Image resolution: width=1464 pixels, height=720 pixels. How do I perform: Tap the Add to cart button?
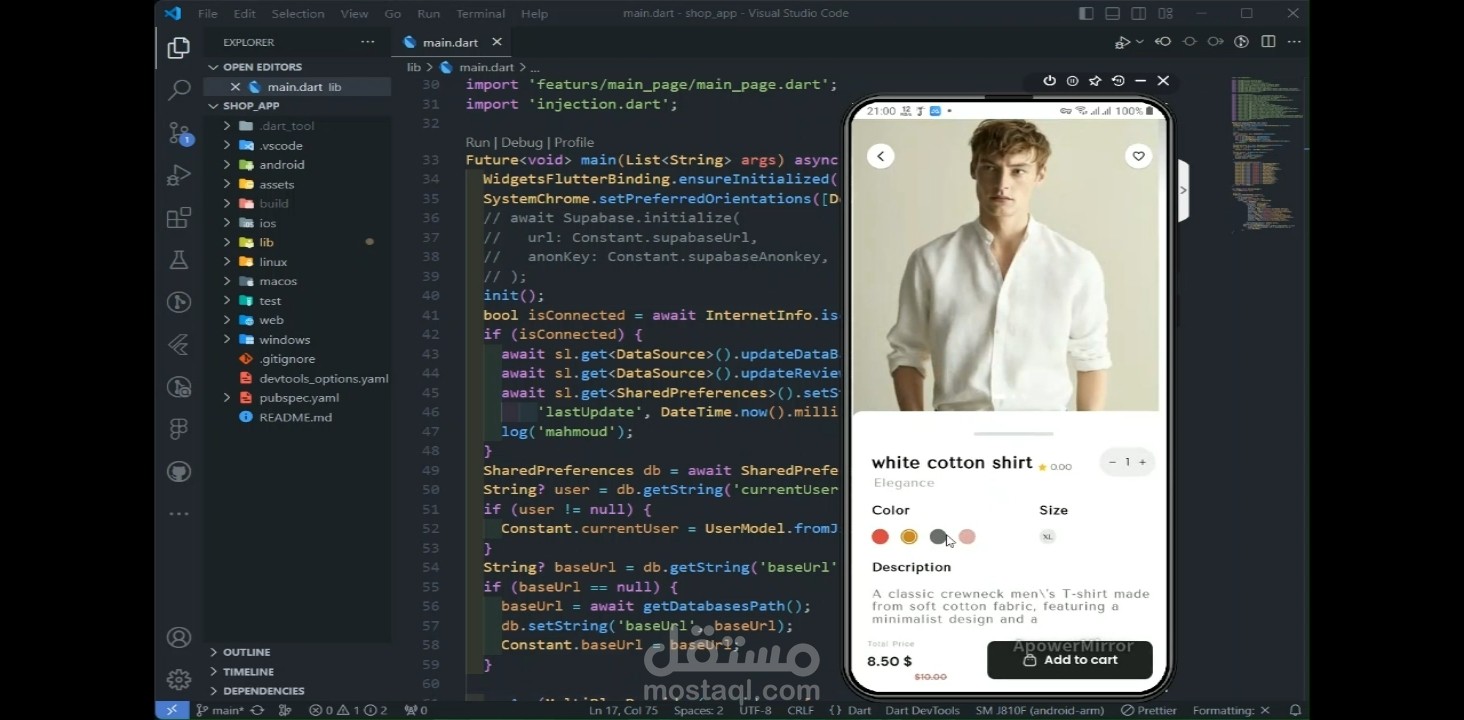tap(1069, 660)
